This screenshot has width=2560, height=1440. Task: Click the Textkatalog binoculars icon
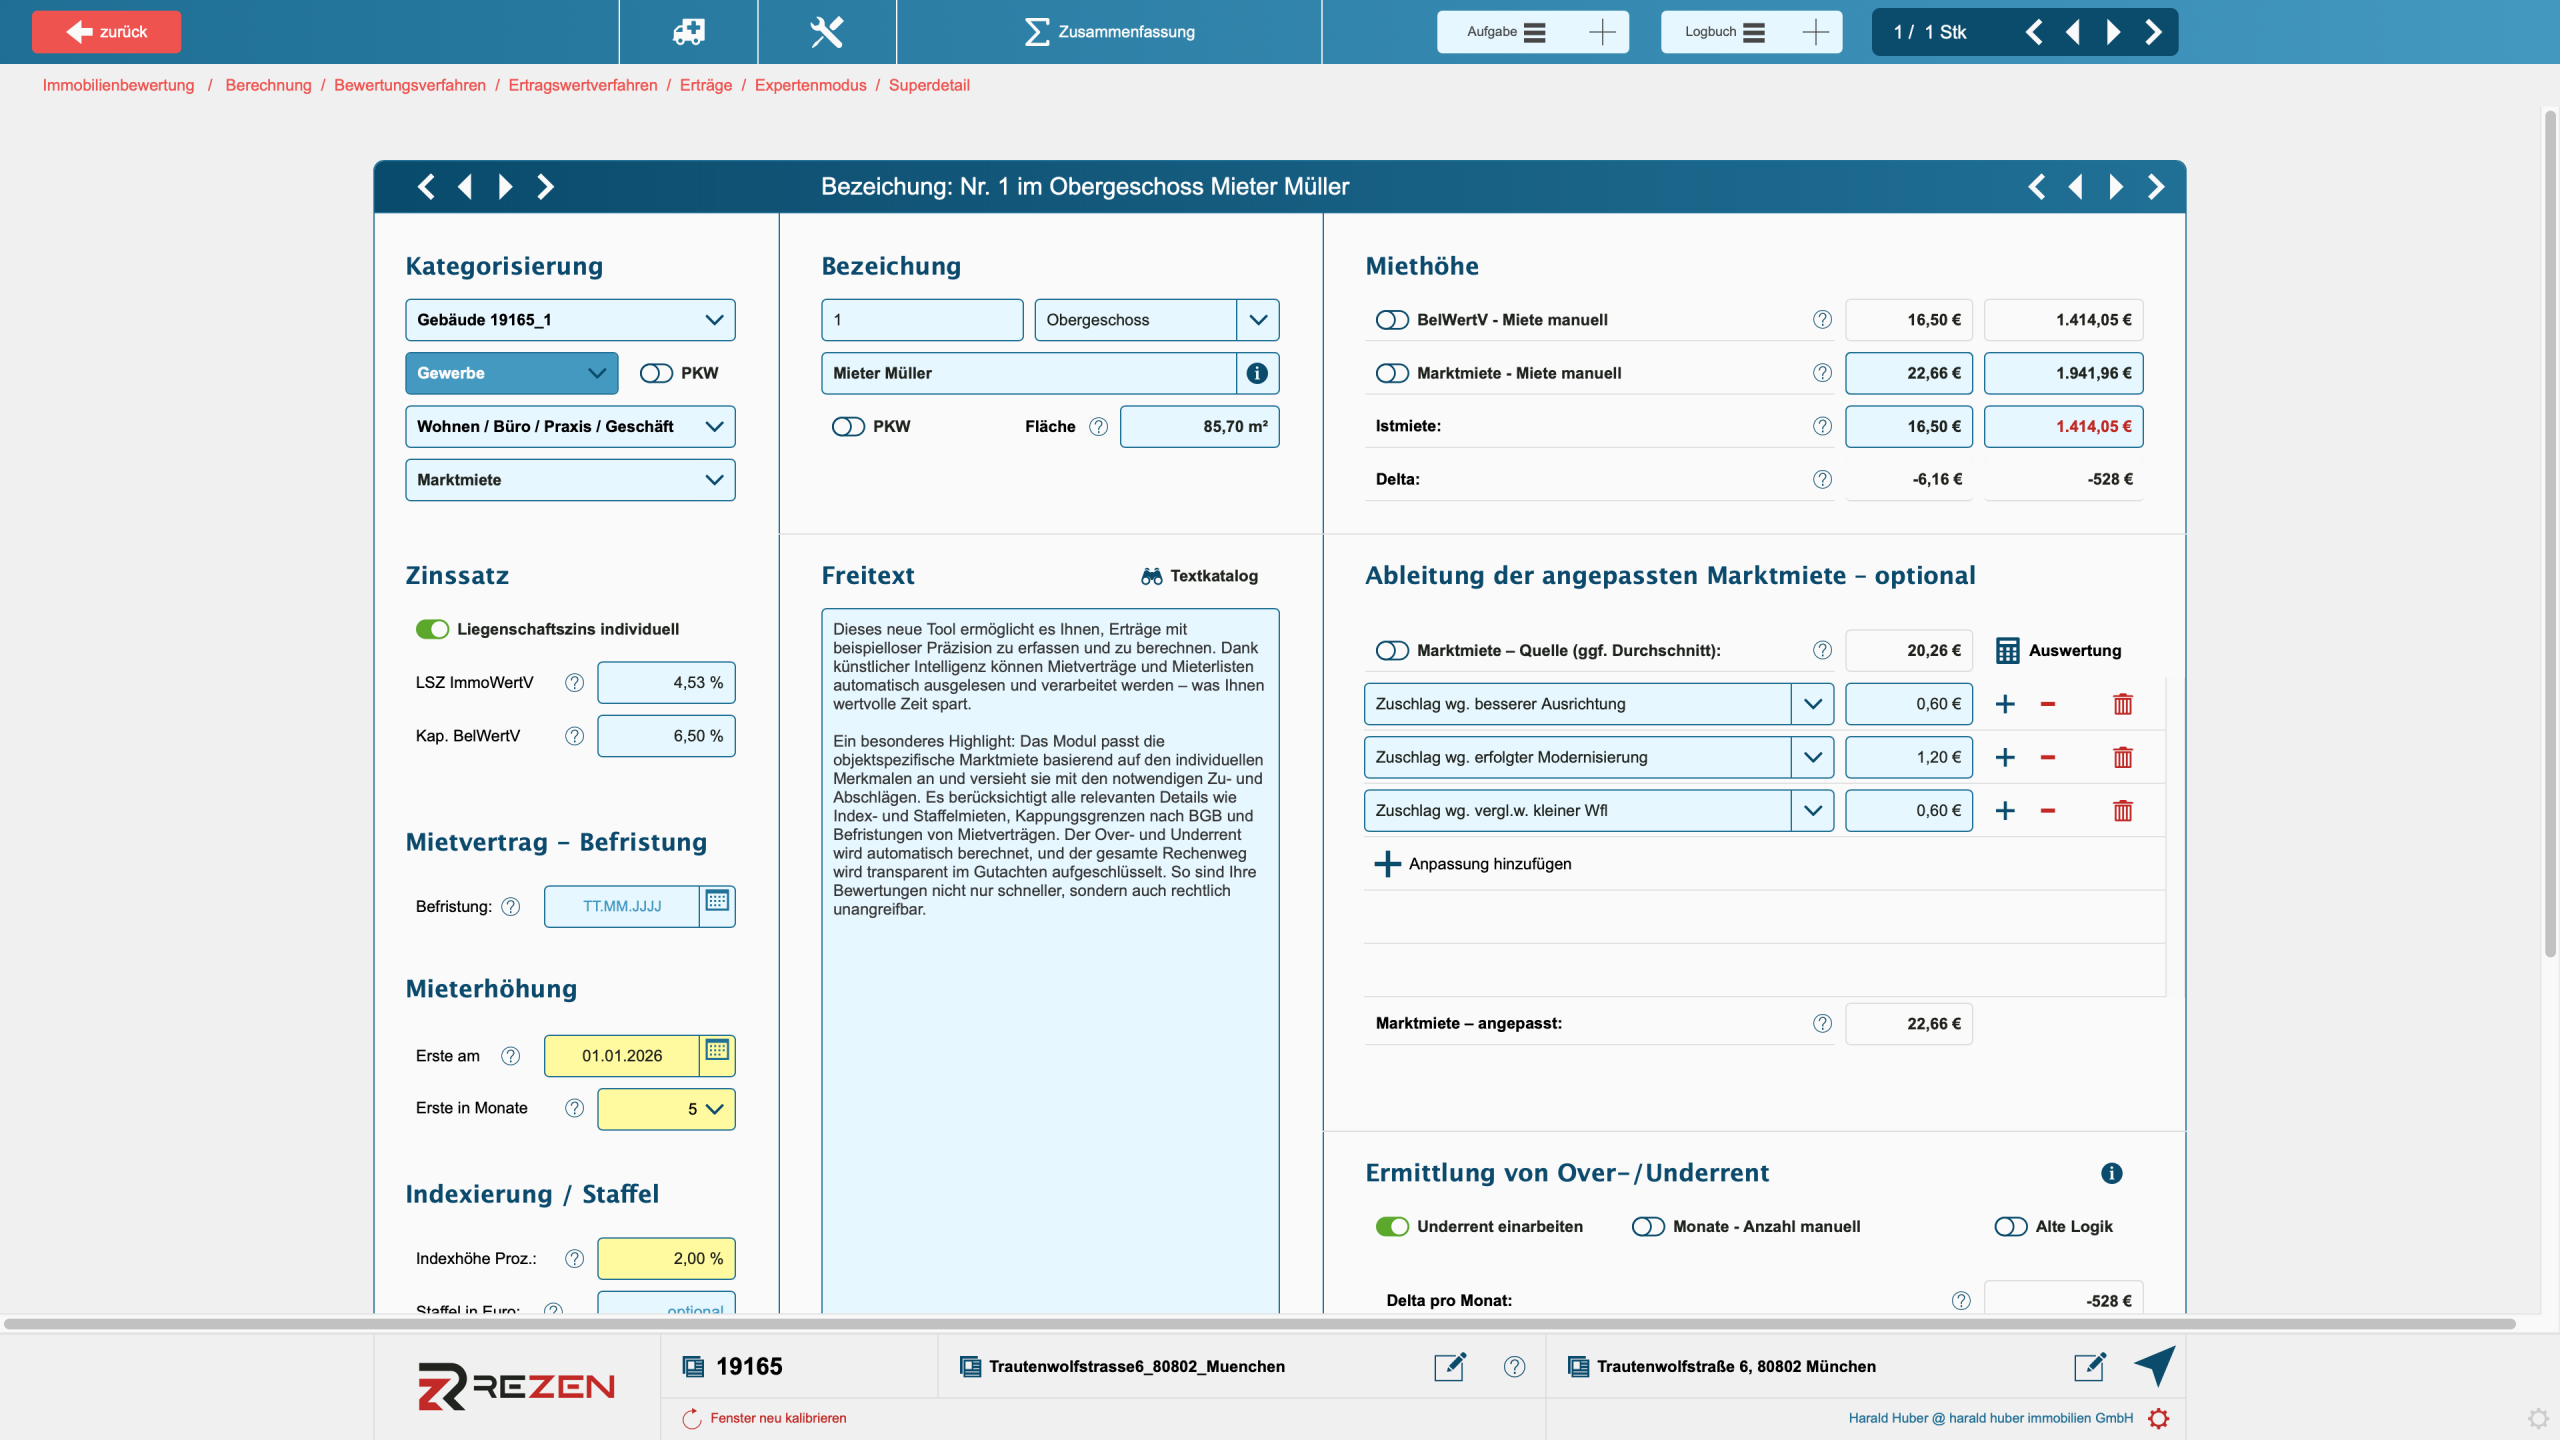(1152, 576)
